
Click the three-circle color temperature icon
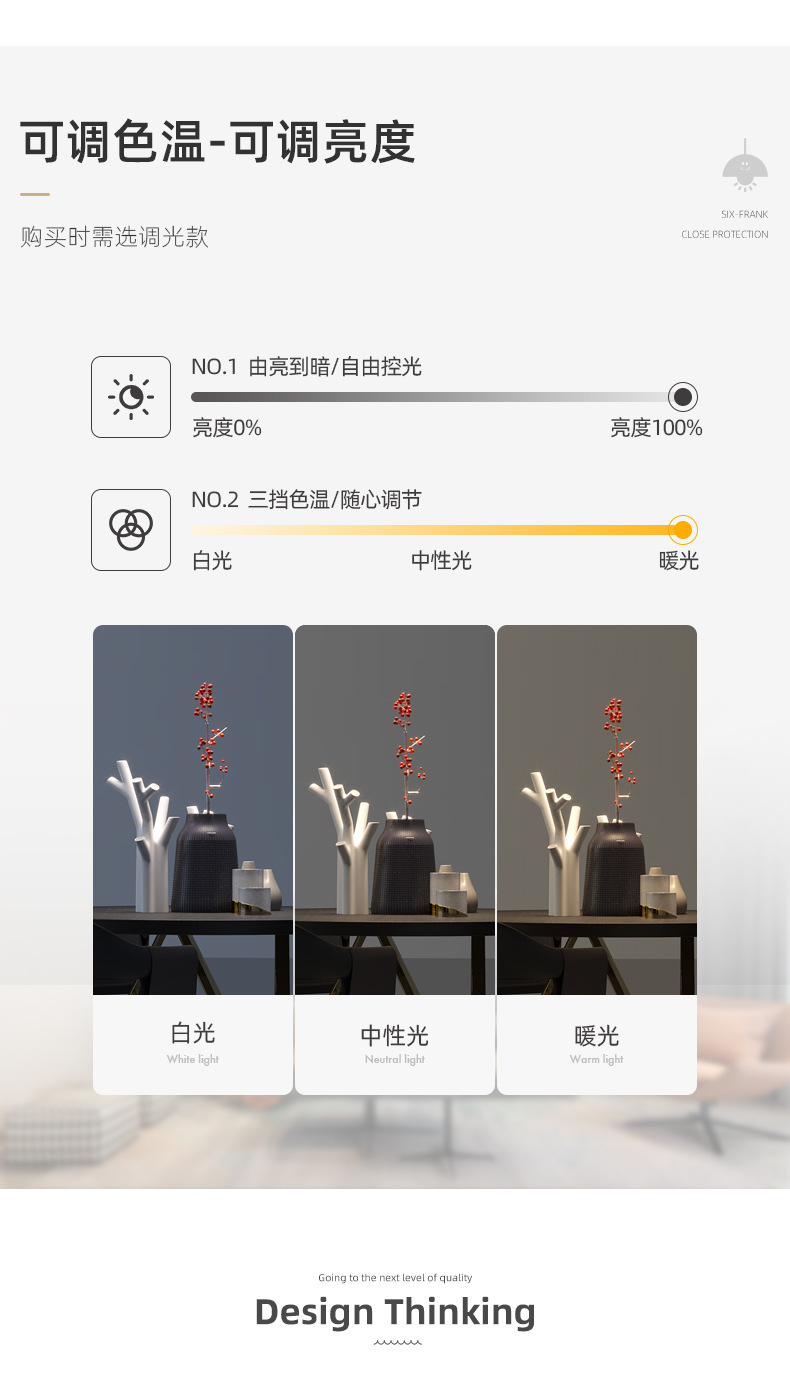click(x=131, y=530)
